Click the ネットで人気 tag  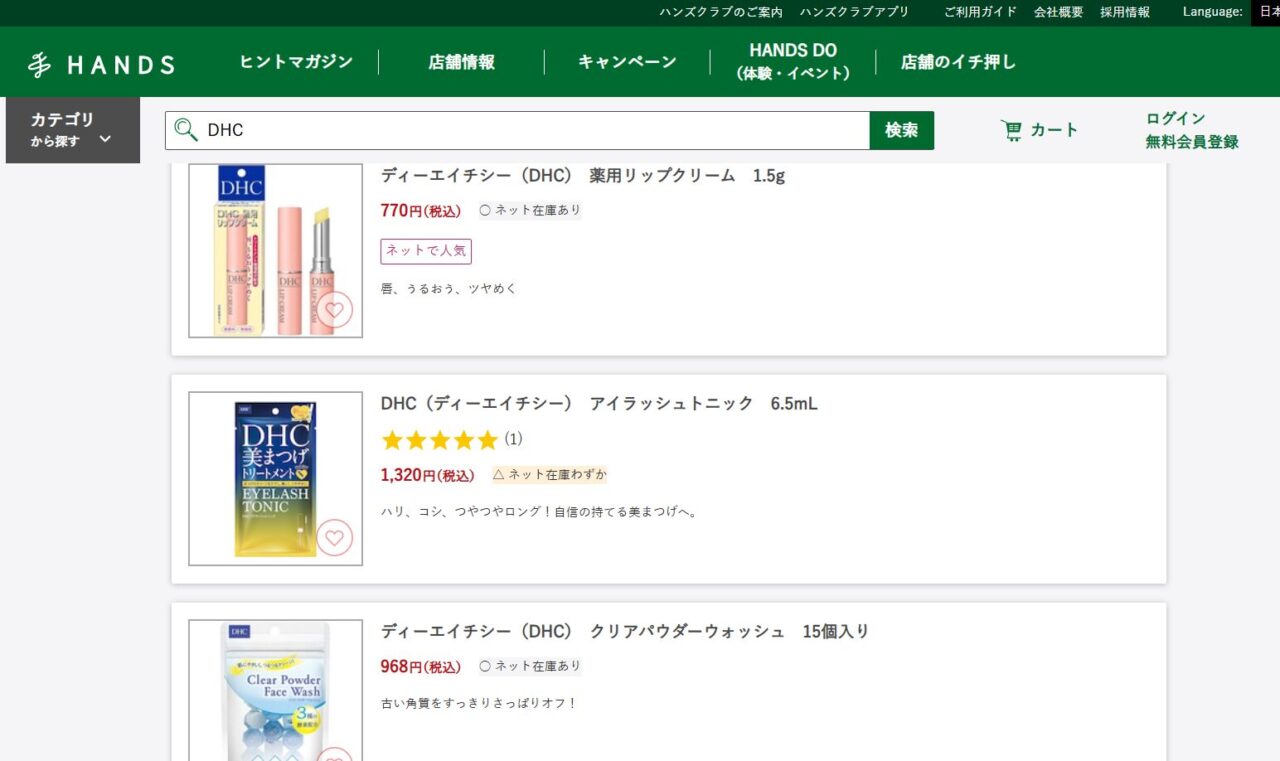(x=426, y=251)
